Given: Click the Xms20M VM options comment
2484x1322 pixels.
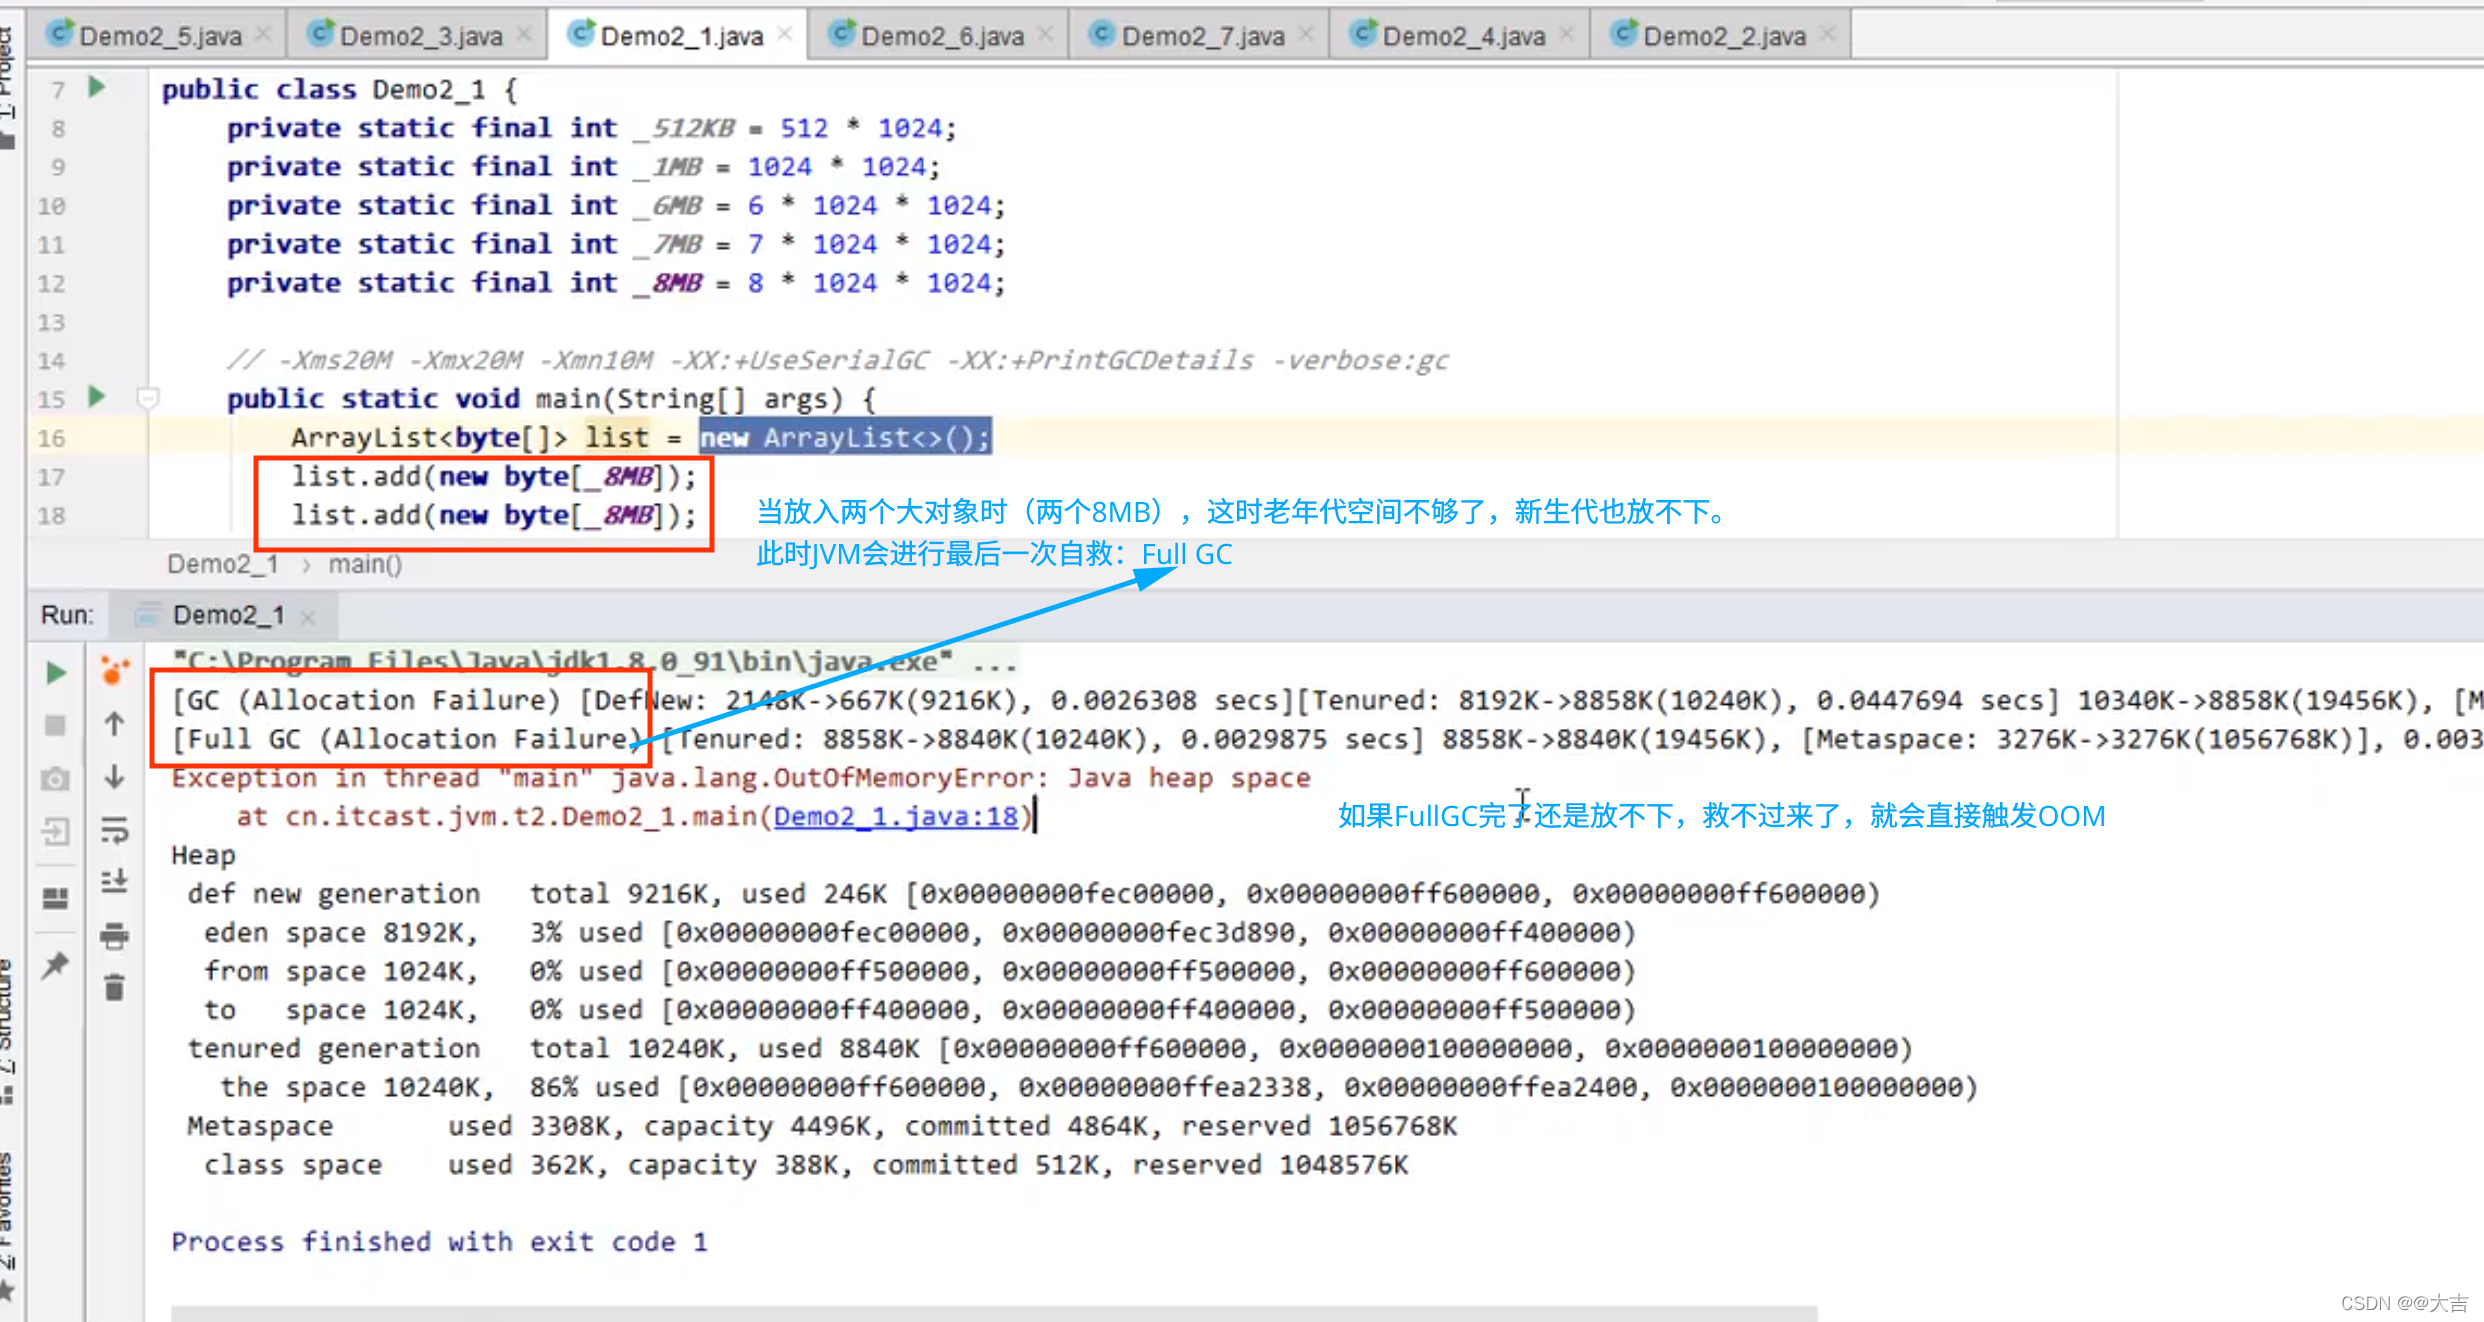Looking at the screenshot, I should (838, 360).
